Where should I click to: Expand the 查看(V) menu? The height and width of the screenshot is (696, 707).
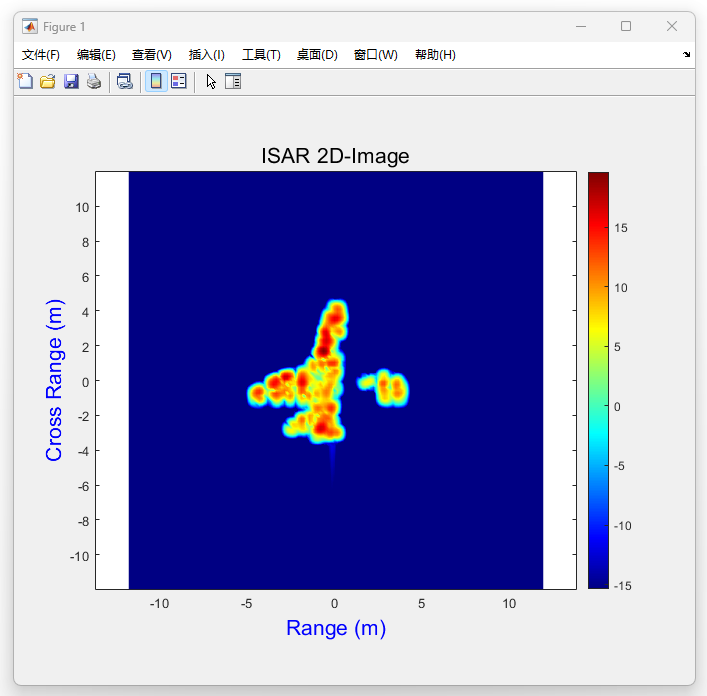point(152,55)
